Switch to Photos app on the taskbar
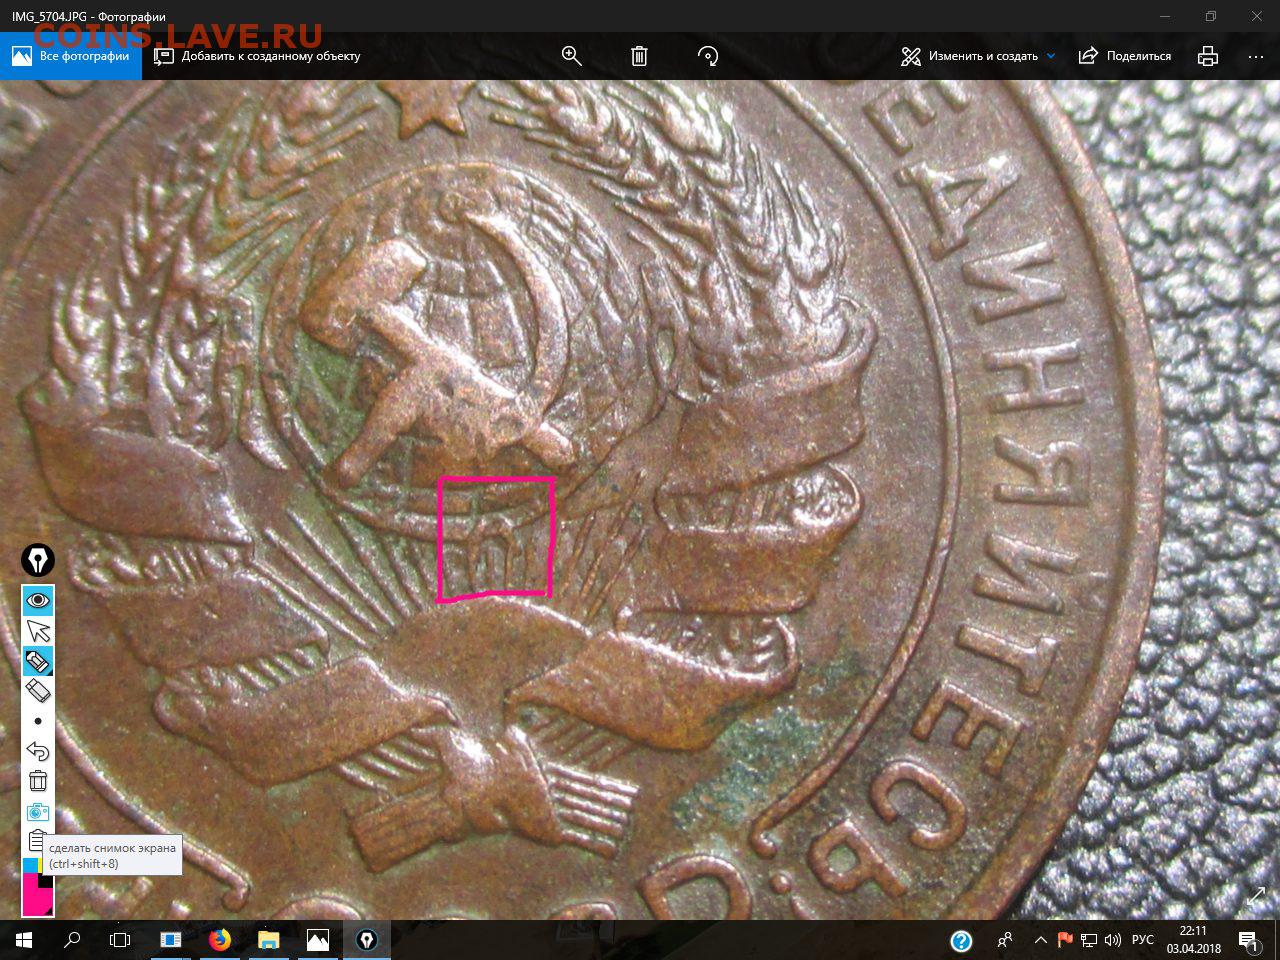Image resolution: width=1280 pixels, height=960 pixels. click(318, 940)
